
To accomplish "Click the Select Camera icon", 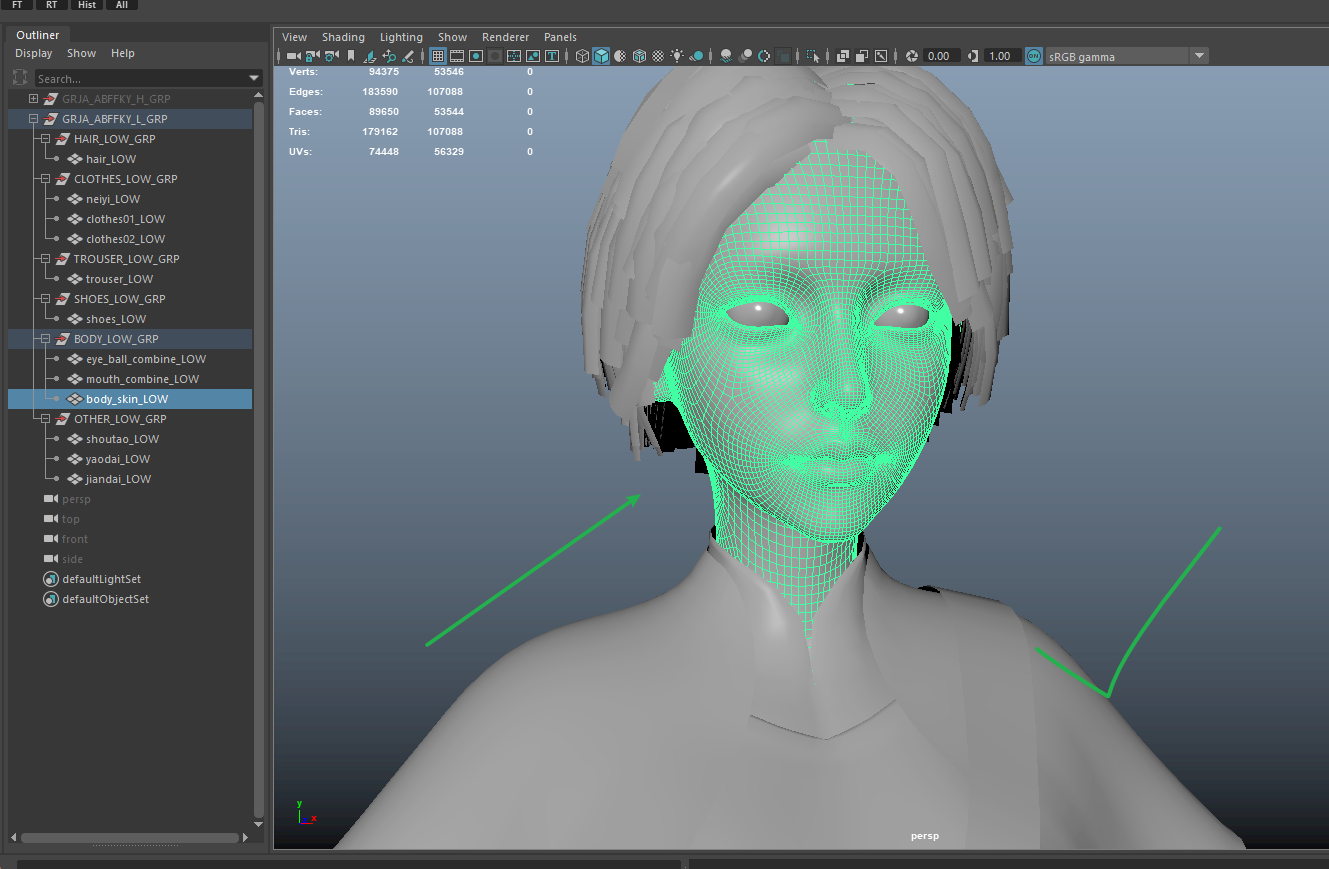I will (293, 56).
